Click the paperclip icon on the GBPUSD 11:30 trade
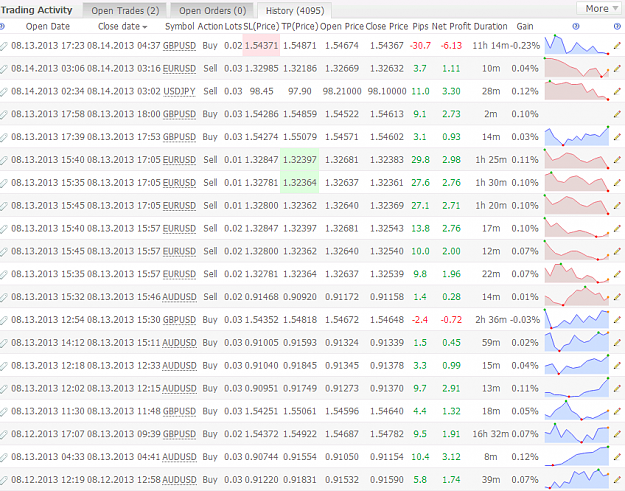 click(4, 412)
